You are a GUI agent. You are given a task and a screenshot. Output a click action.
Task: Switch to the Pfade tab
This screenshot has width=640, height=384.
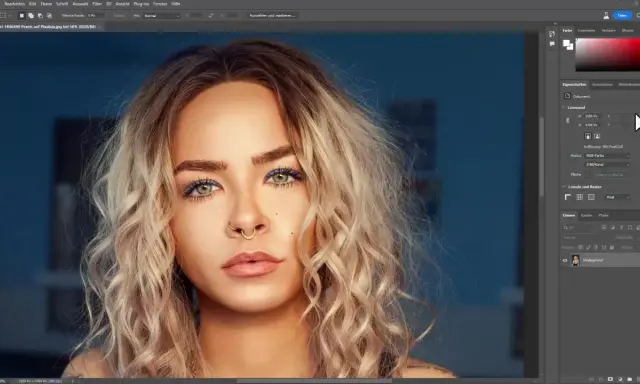coord(603,215)
